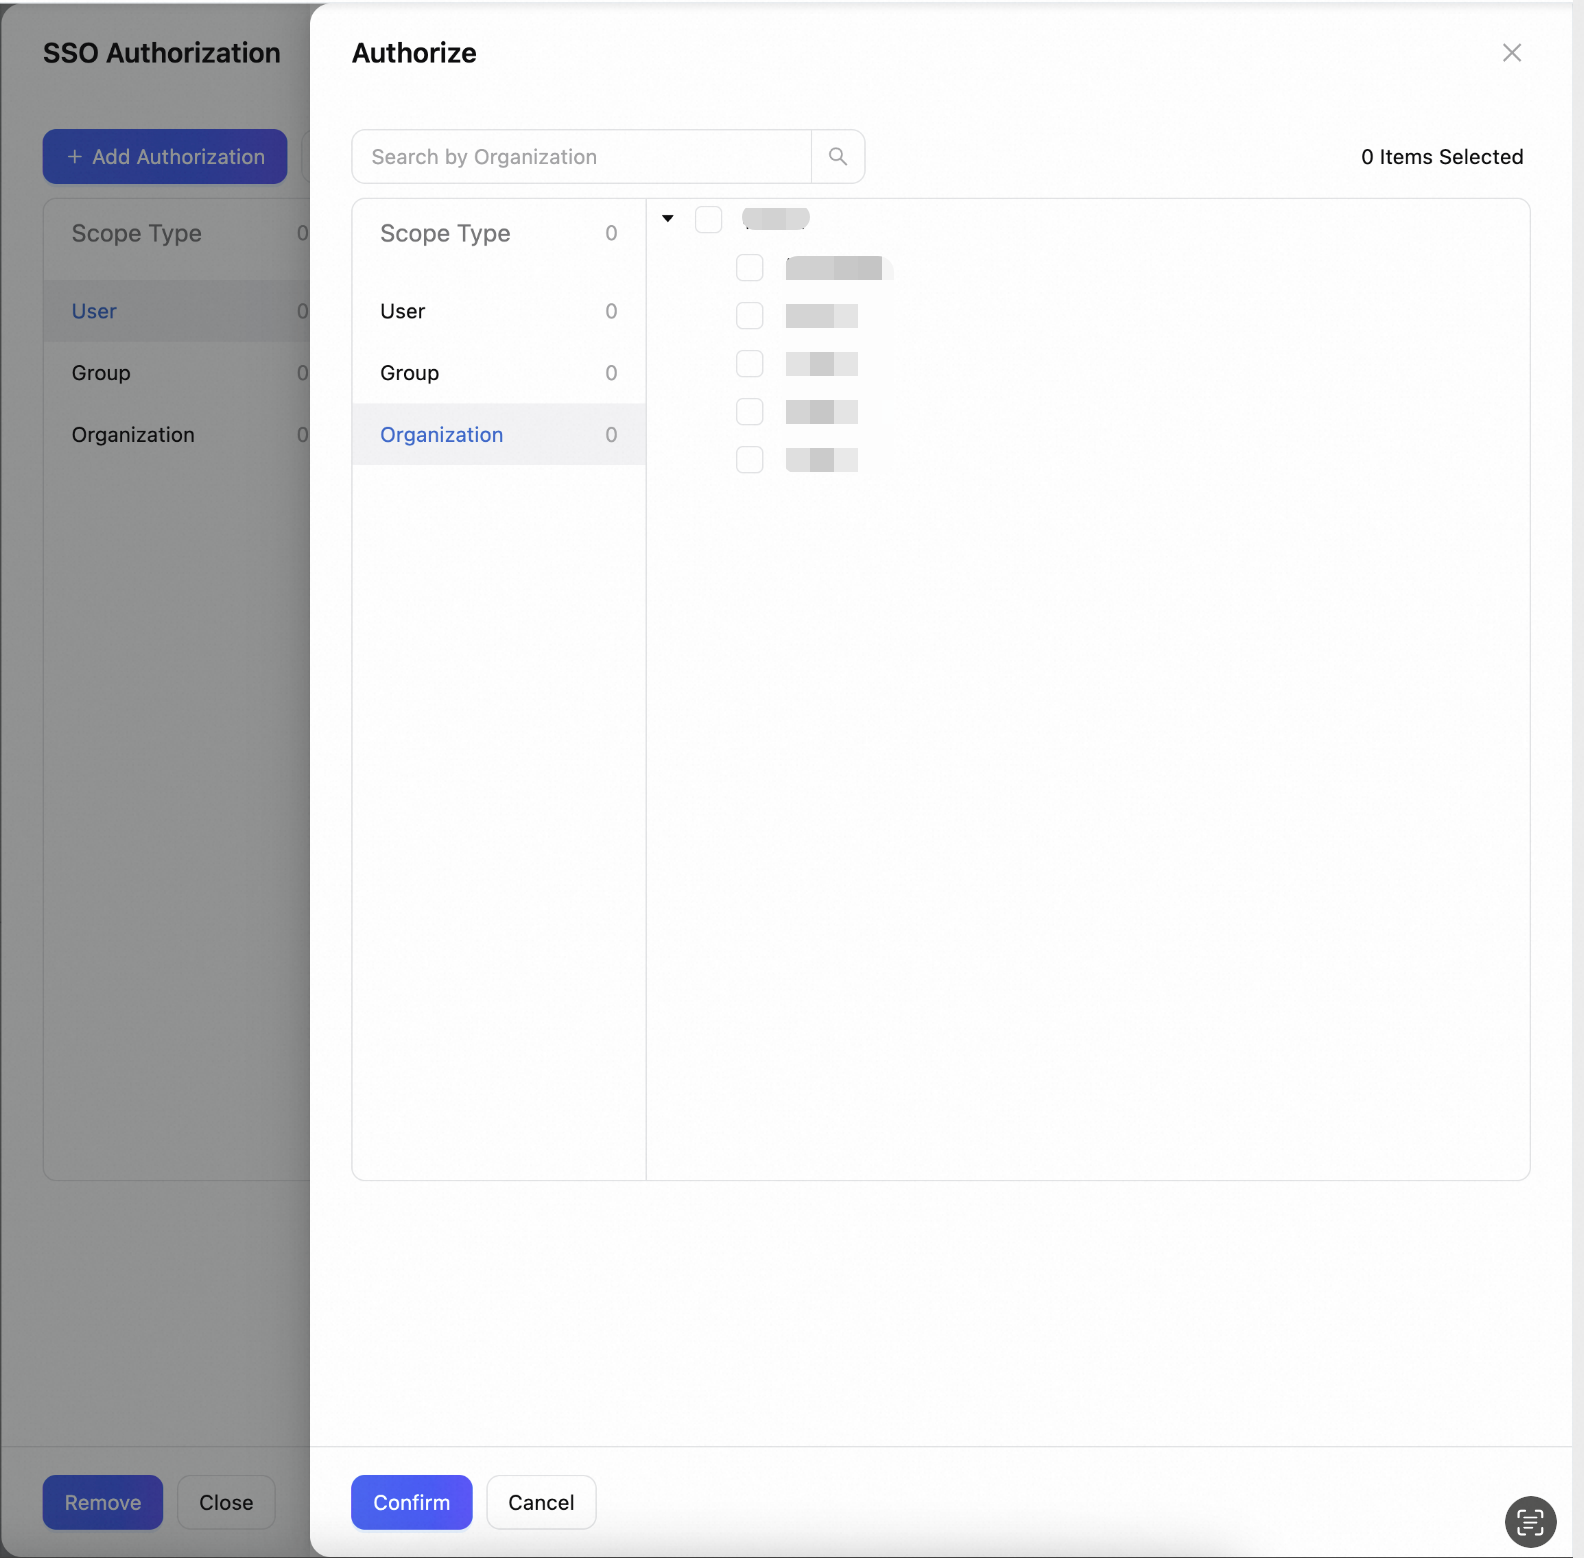Check the third child organization checkbox
The image size is (1584, 1558).
[x=750, y=363]
